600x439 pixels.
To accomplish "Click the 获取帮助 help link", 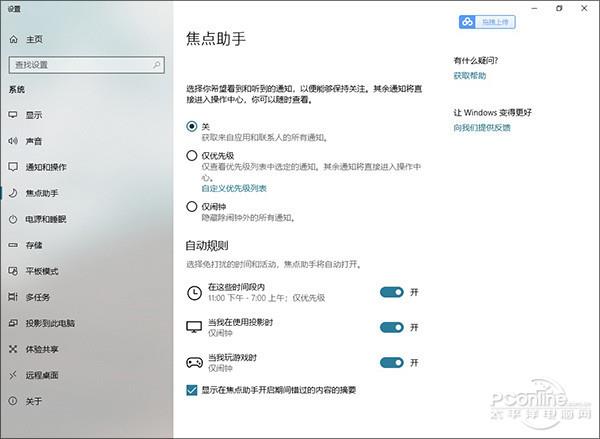I will [469, 75].
